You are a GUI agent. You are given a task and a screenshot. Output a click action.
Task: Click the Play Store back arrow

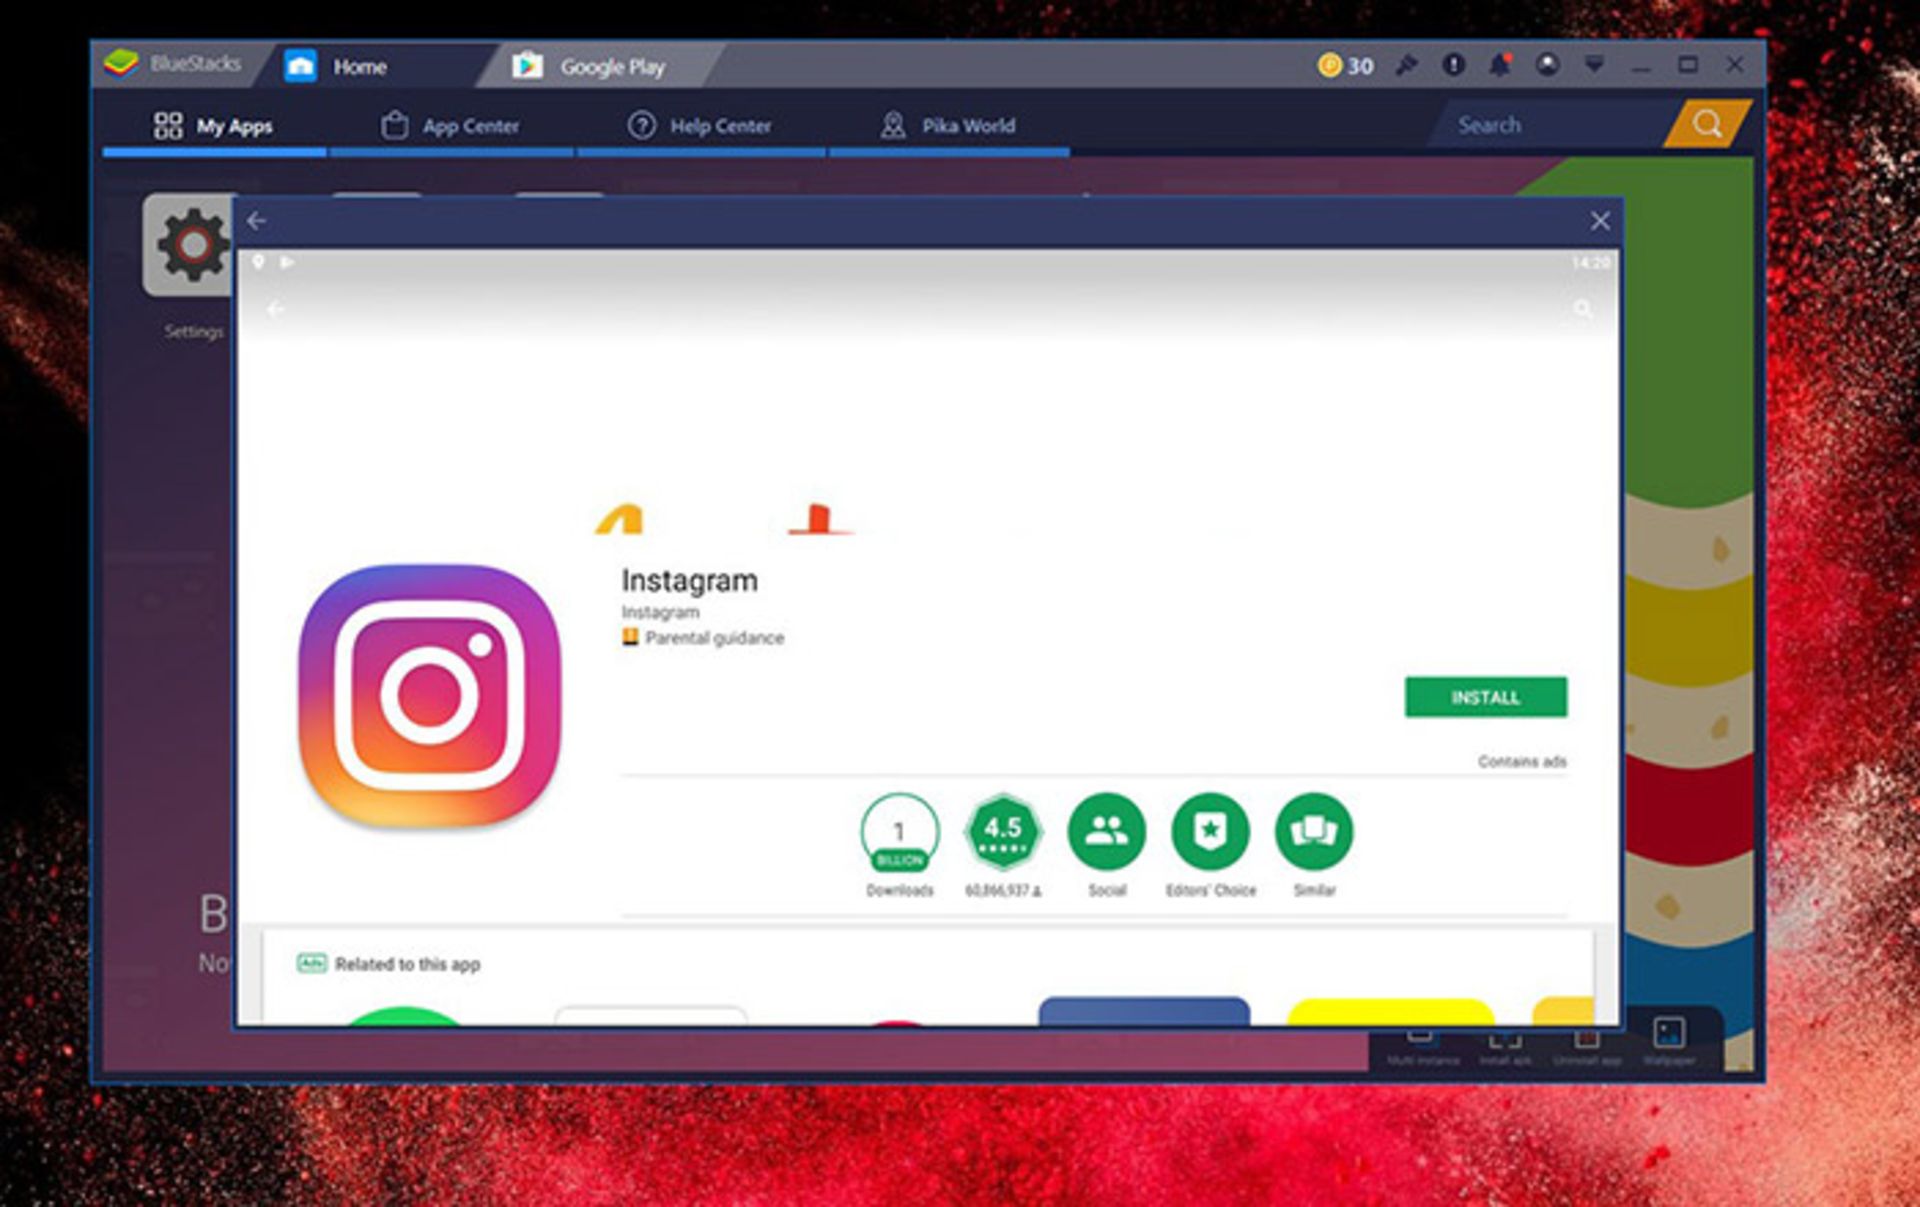(276, 309)
